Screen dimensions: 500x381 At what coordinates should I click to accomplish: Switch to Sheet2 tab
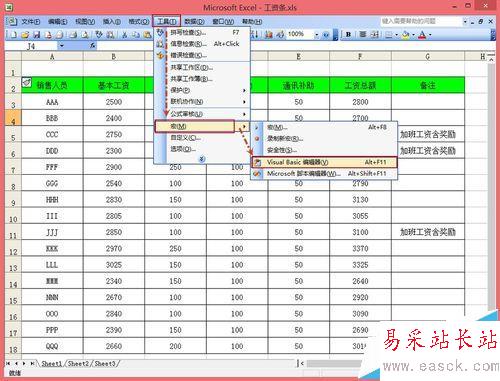coord(78,363)
